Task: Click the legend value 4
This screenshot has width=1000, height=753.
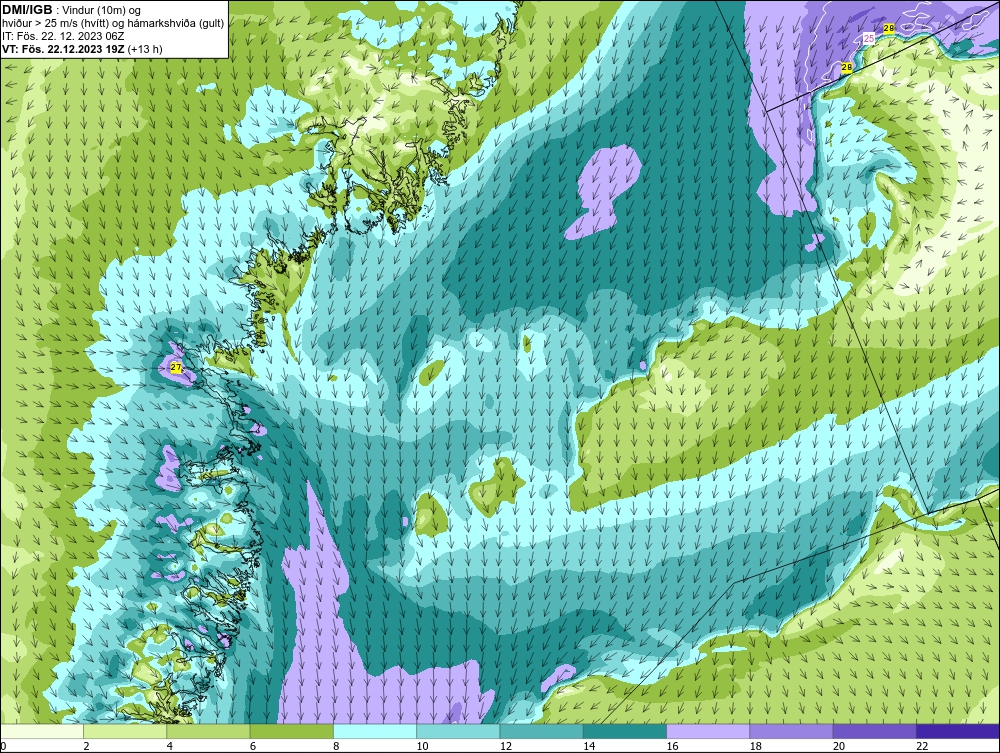Action: (170, 746)
